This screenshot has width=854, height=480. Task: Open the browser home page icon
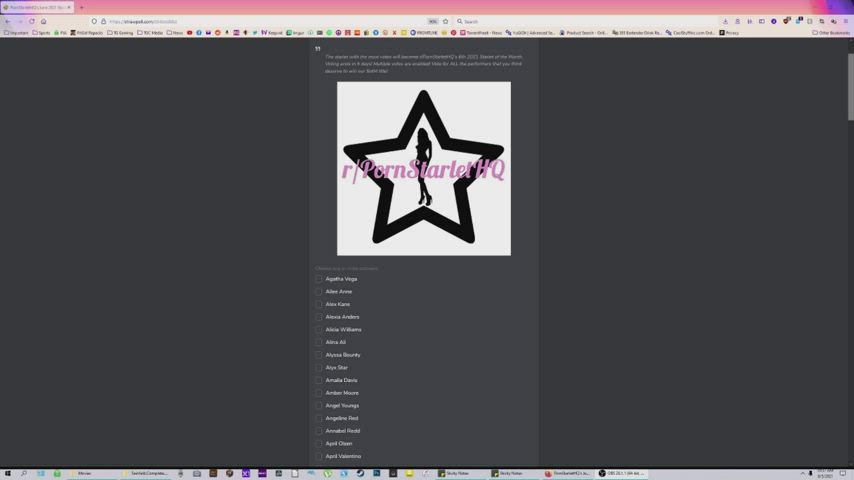tap(44, 21)
